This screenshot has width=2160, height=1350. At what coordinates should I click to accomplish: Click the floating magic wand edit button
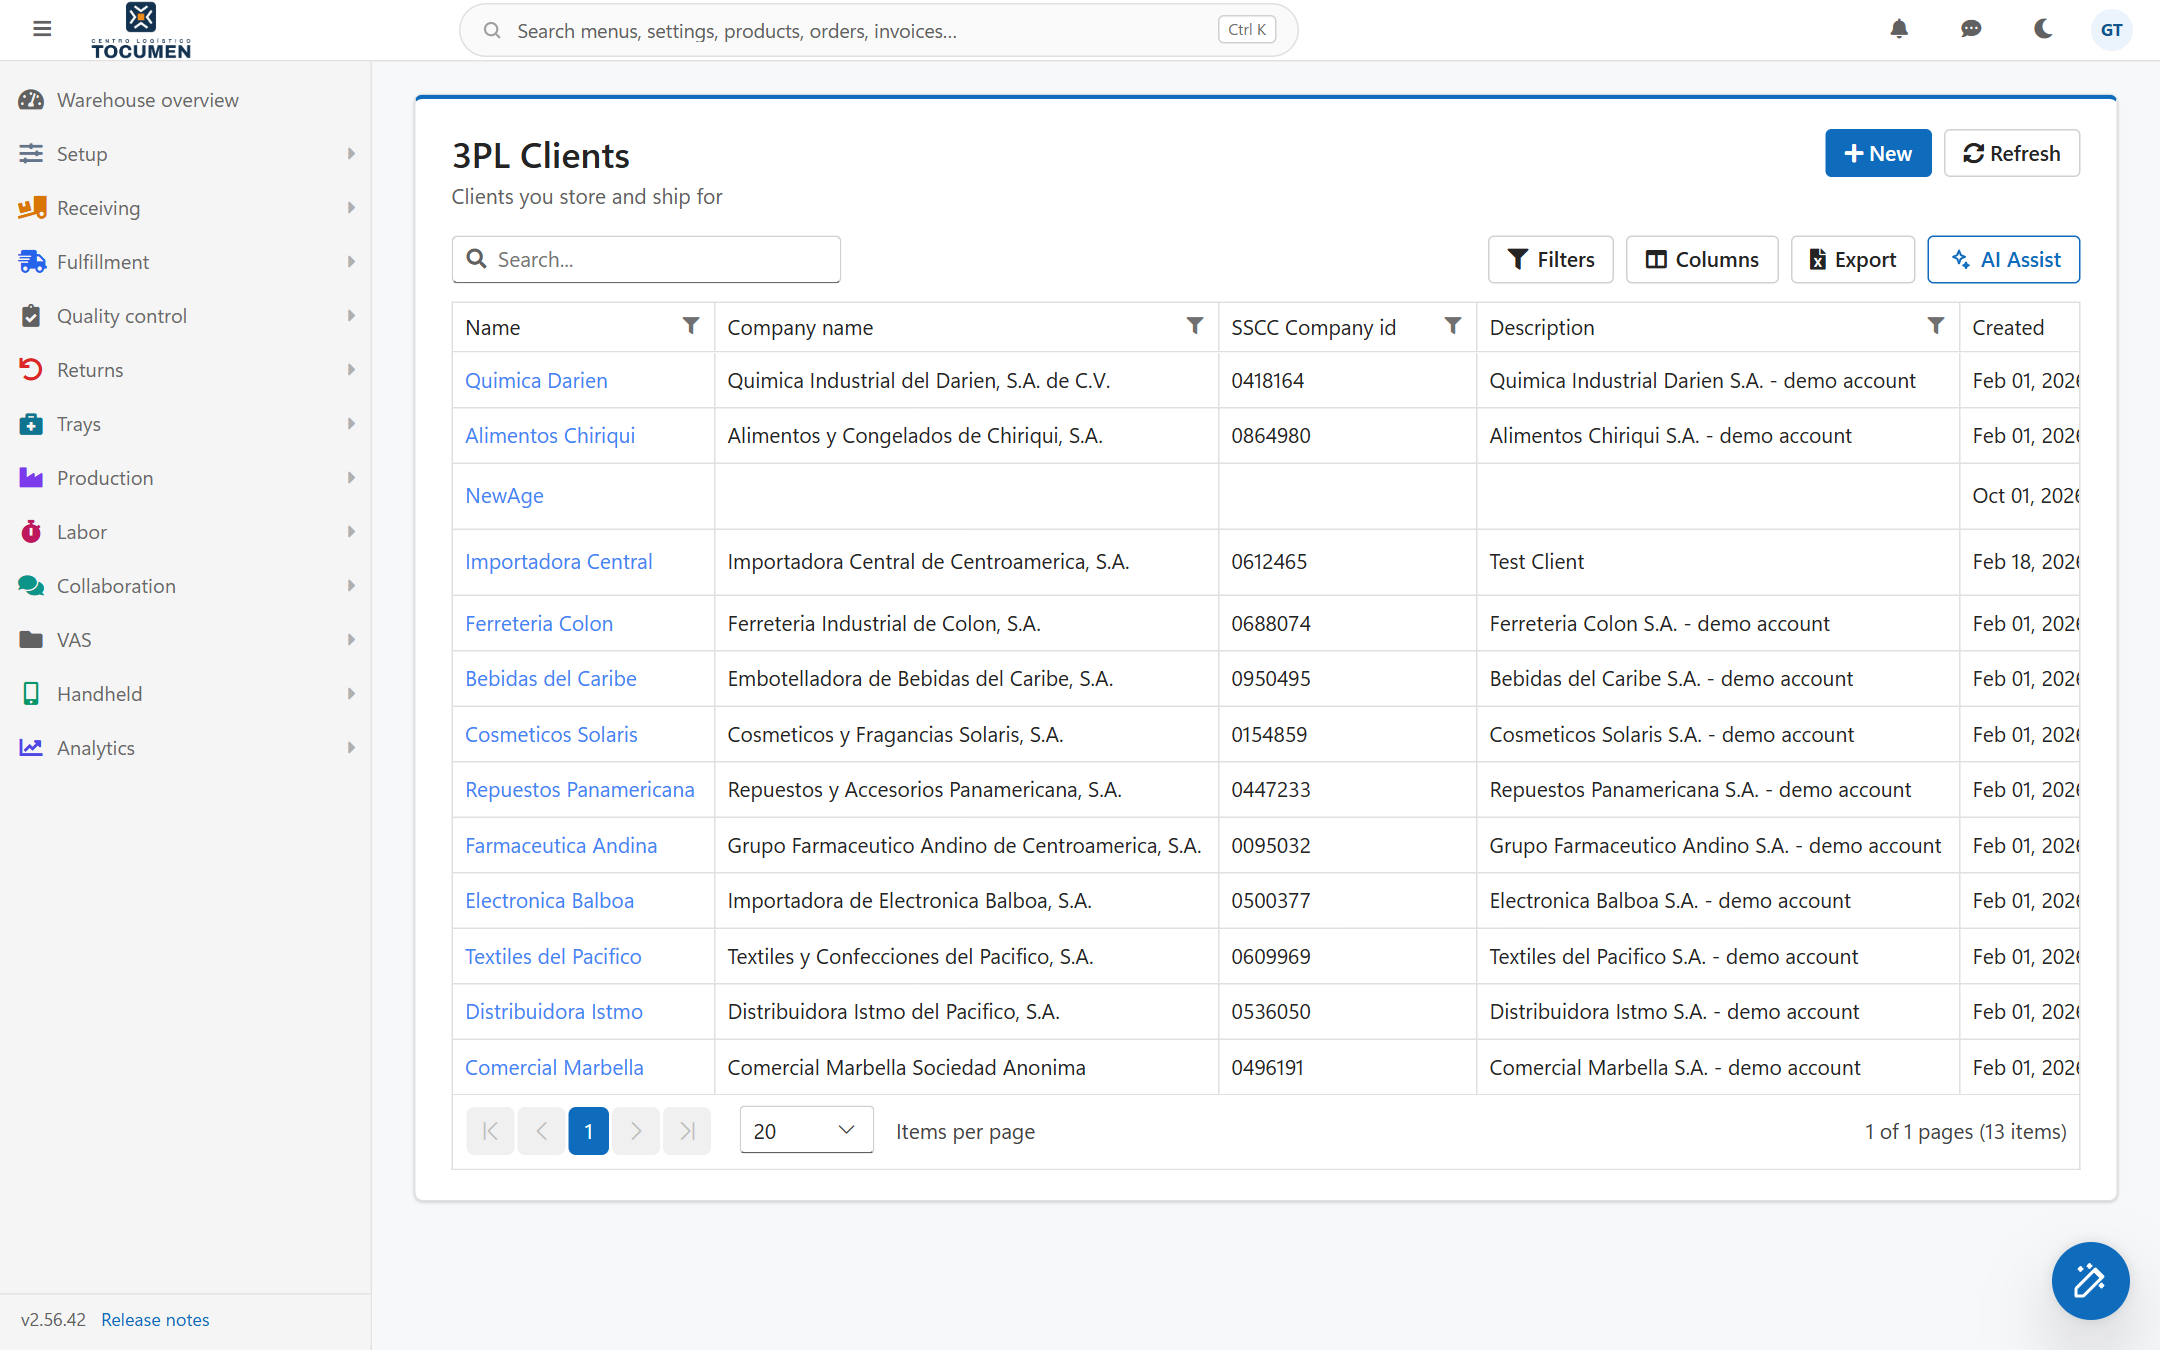[x=2090, y=1280]
